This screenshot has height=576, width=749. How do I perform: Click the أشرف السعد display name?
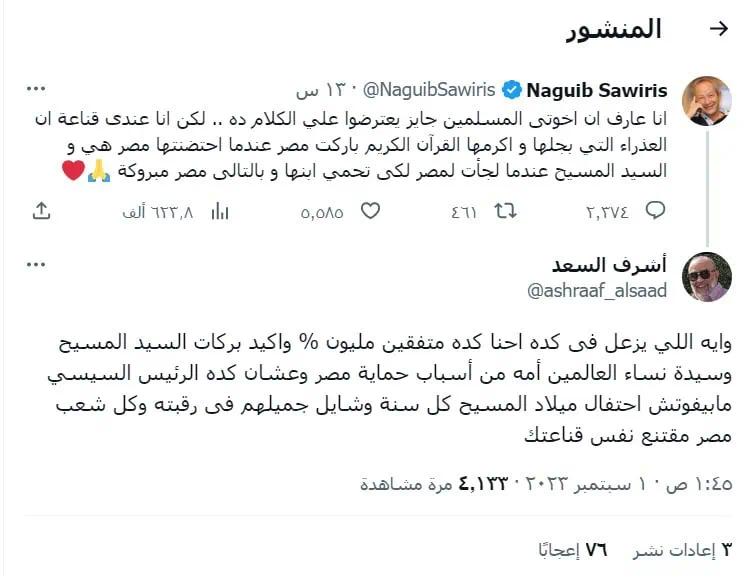(x=609, y=265)
